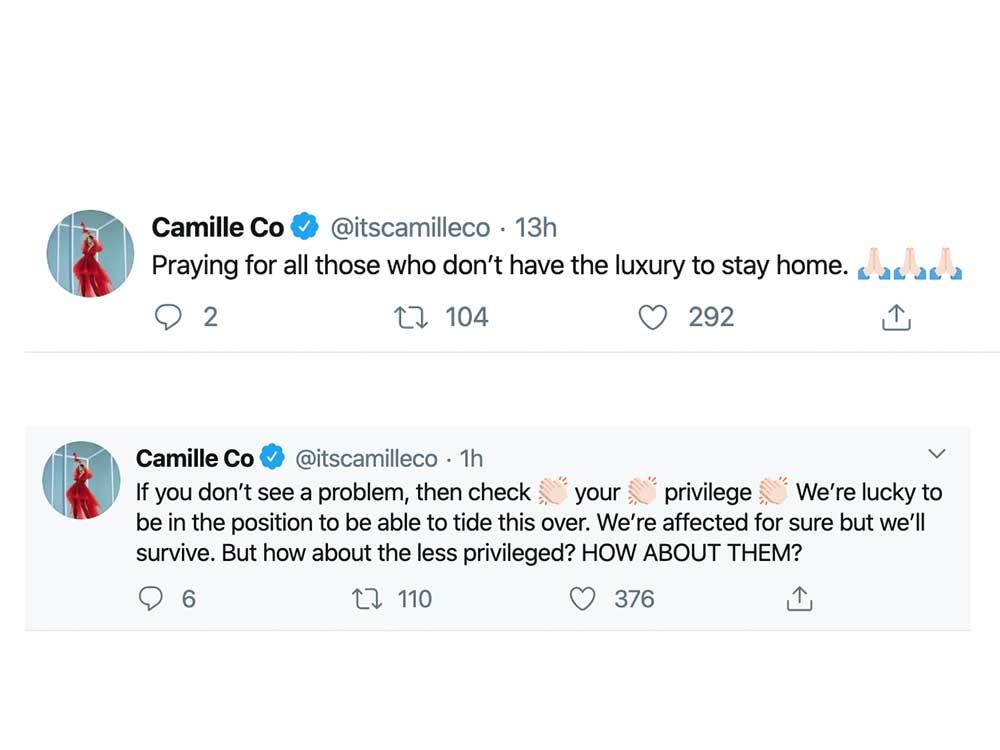Share the first tweet

896,317
